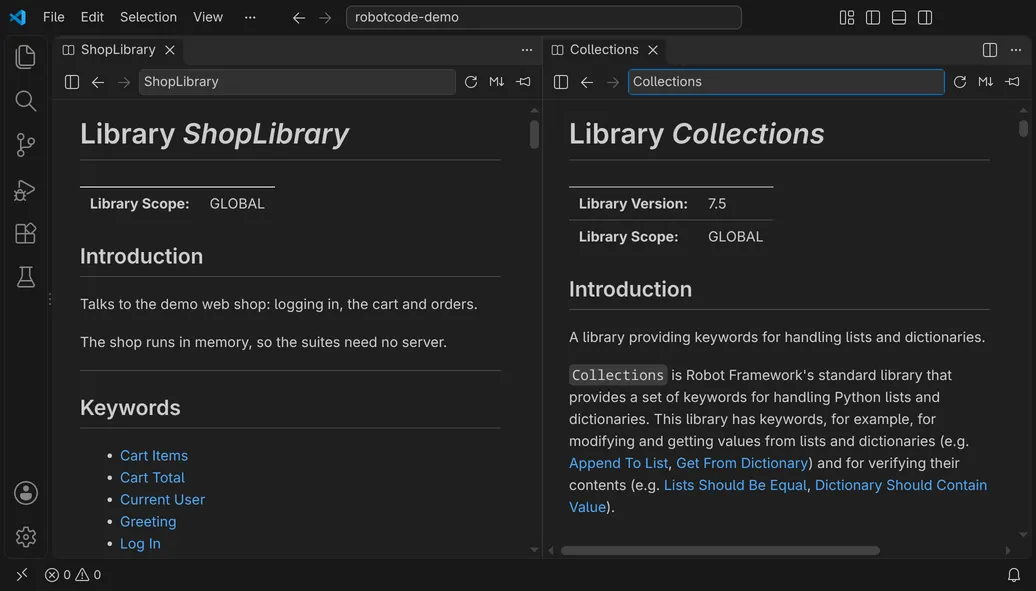Viewport: 1036px width, 591px height.
Task: Go back using title bar arrow
Action: click(299, 18)
